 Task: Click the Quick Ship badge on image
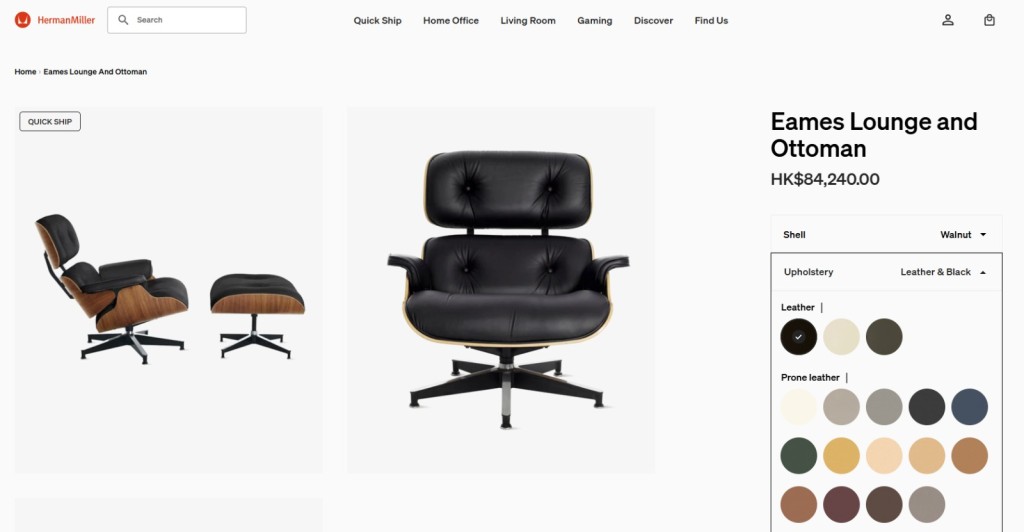50,121
